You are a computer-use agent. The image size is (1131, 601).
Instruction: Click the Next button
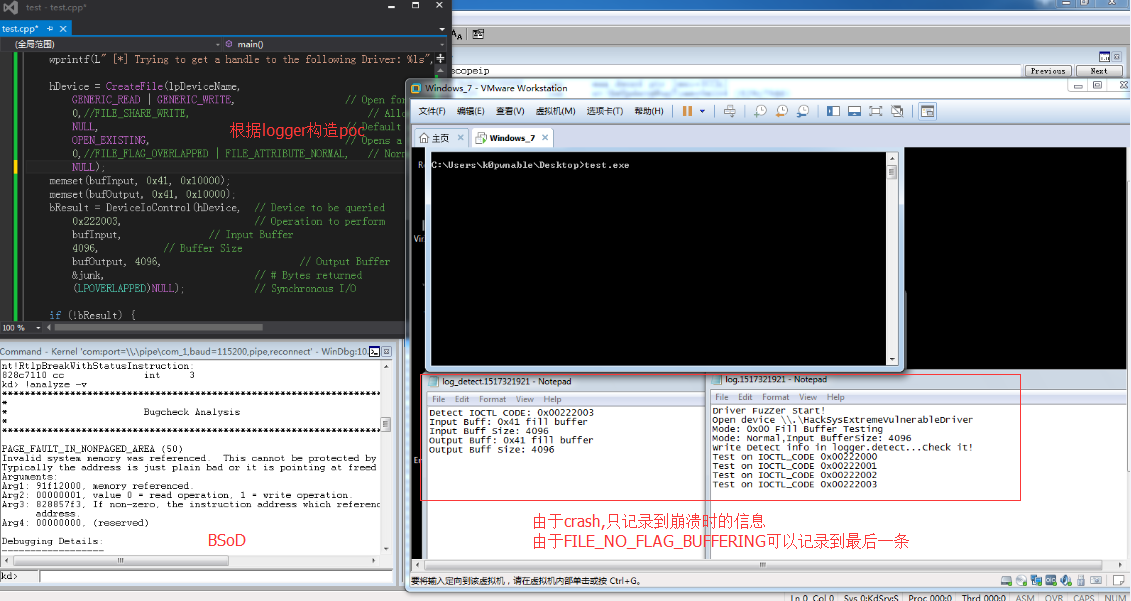[x=1098, y=71]
